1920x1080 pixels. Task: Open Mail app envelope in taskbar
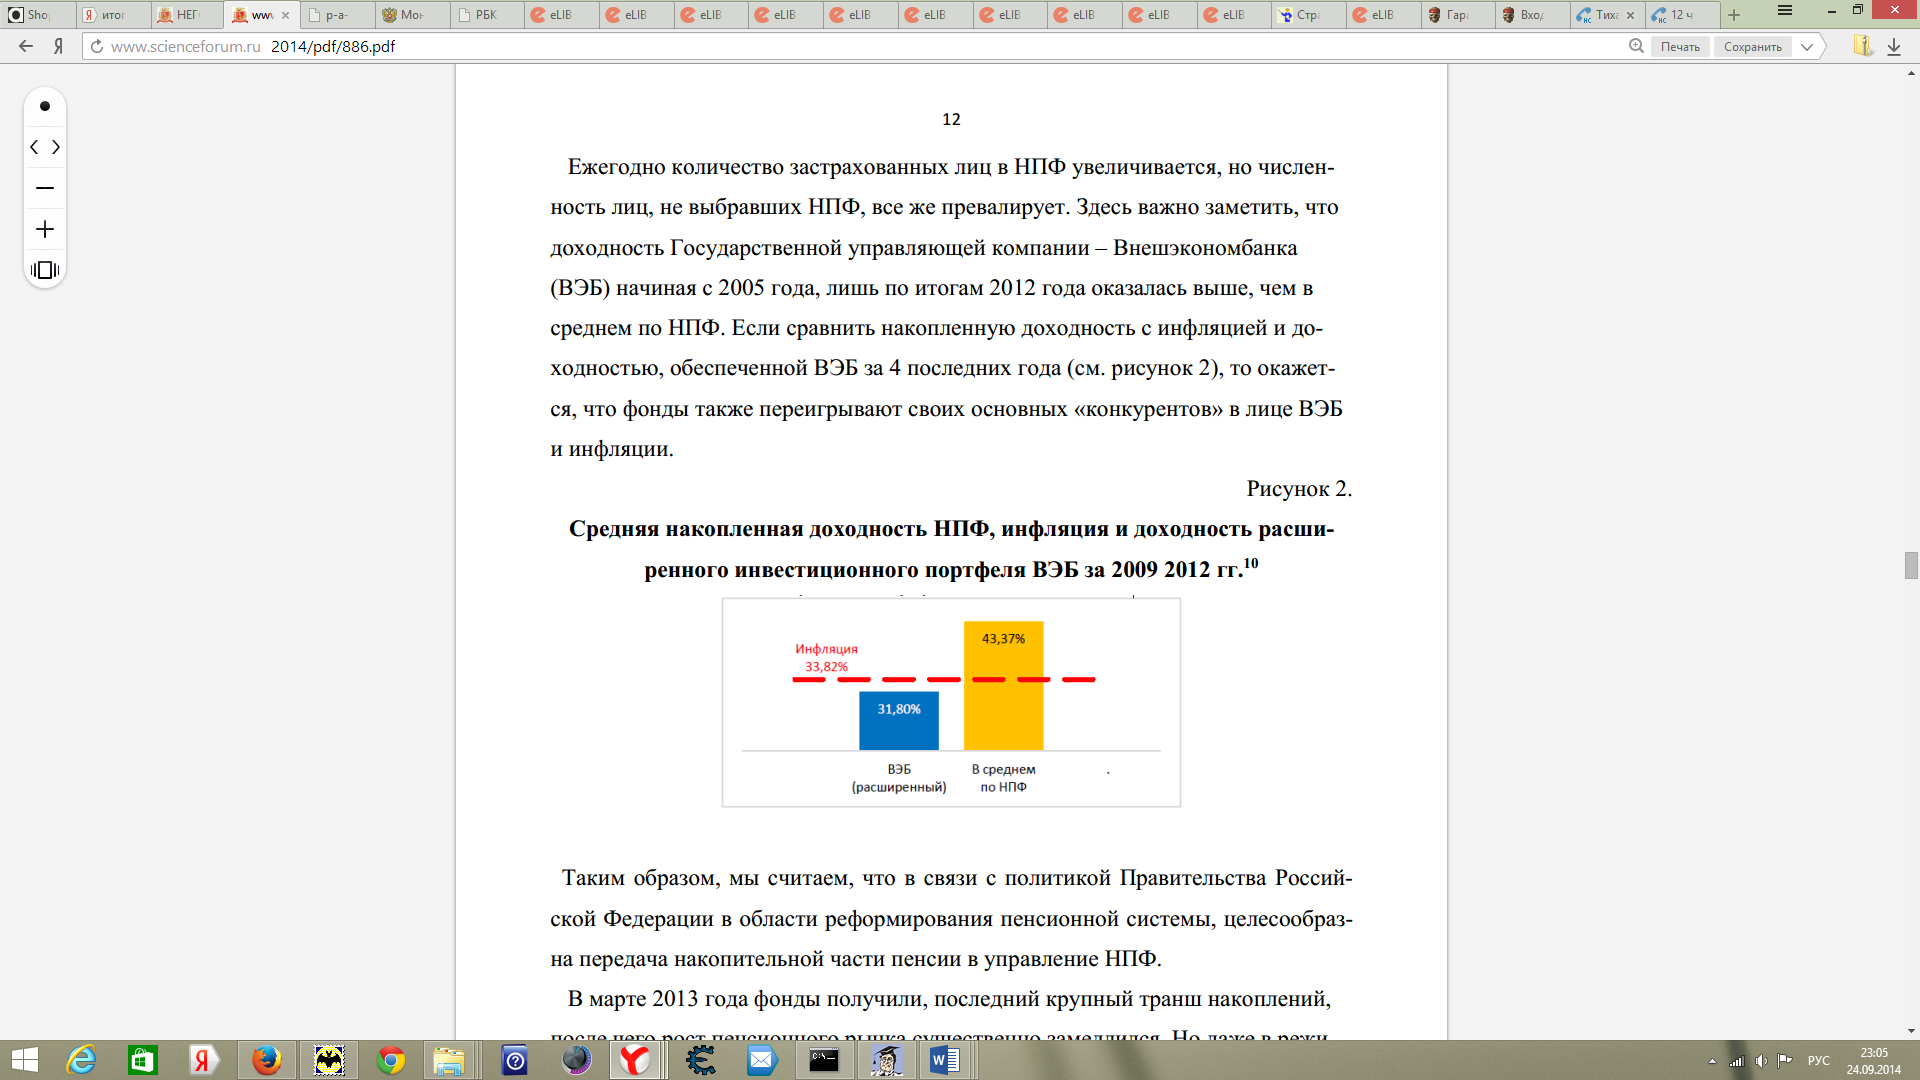click(762, 1060)
